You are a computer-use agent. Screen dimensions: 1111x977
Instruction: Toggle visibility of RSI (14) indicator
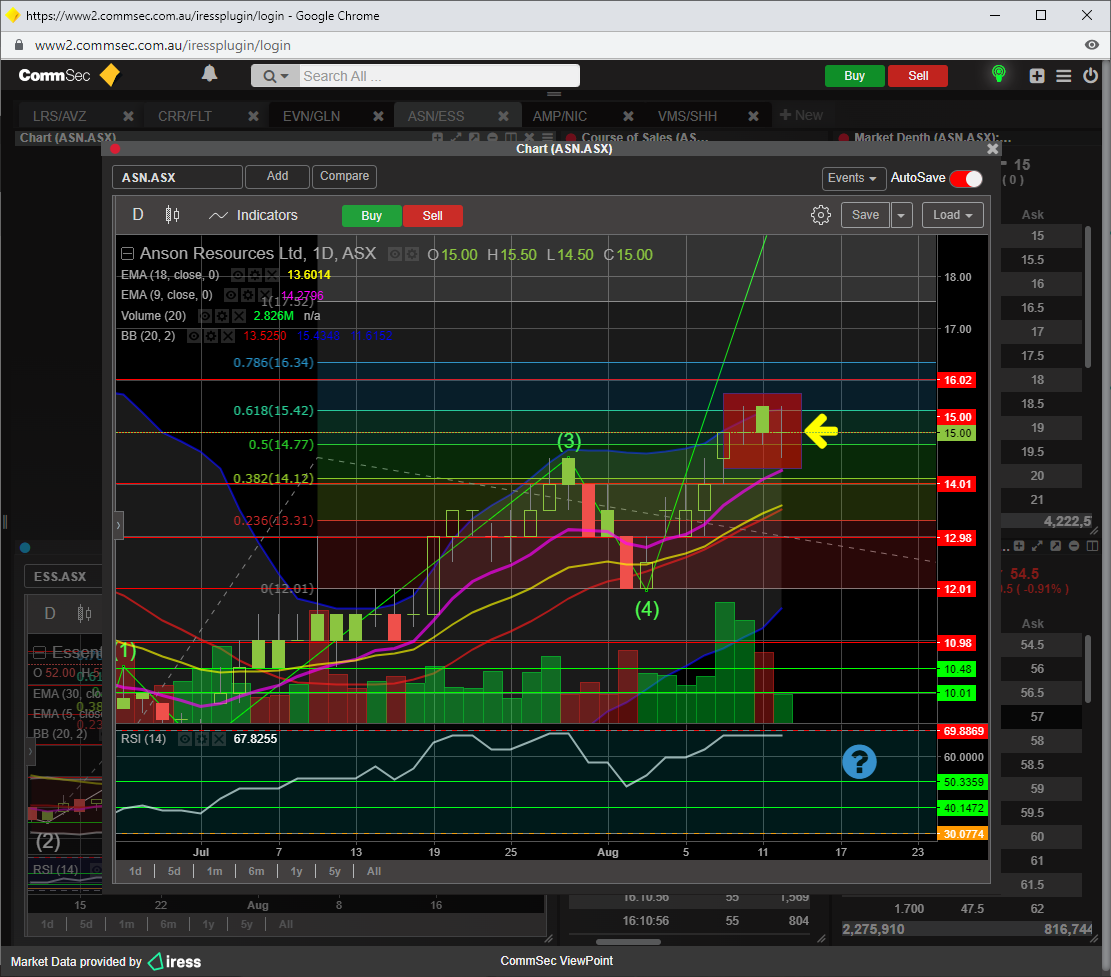(185, 739)
